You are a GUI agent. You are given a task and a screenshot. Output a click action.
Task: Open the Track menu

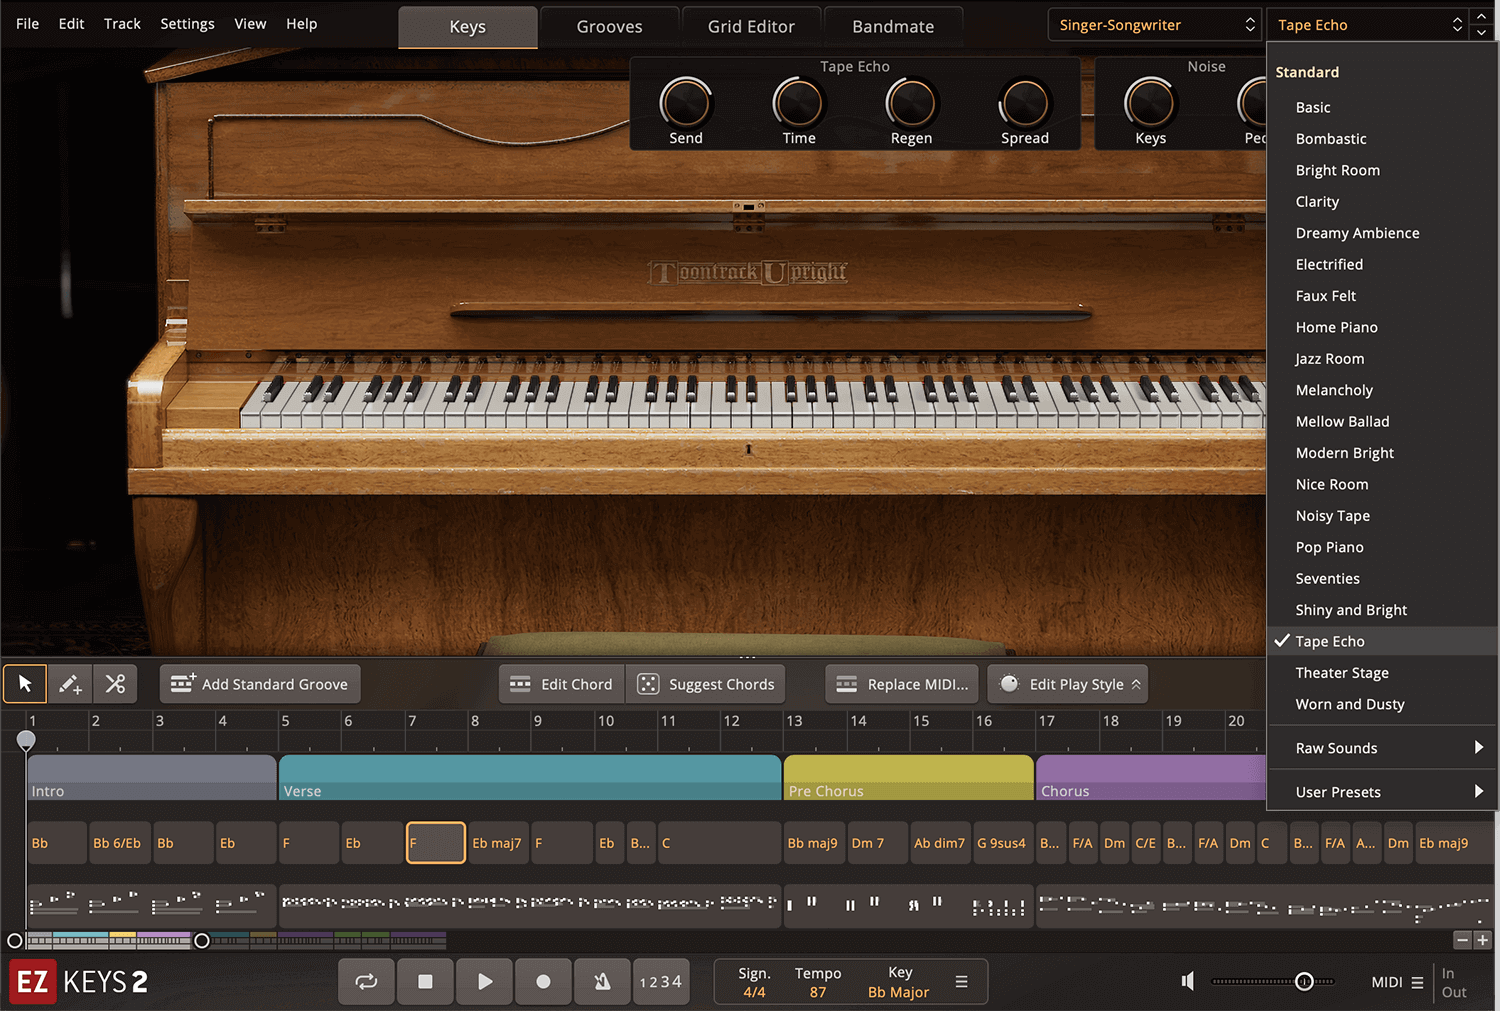point(122,24)
